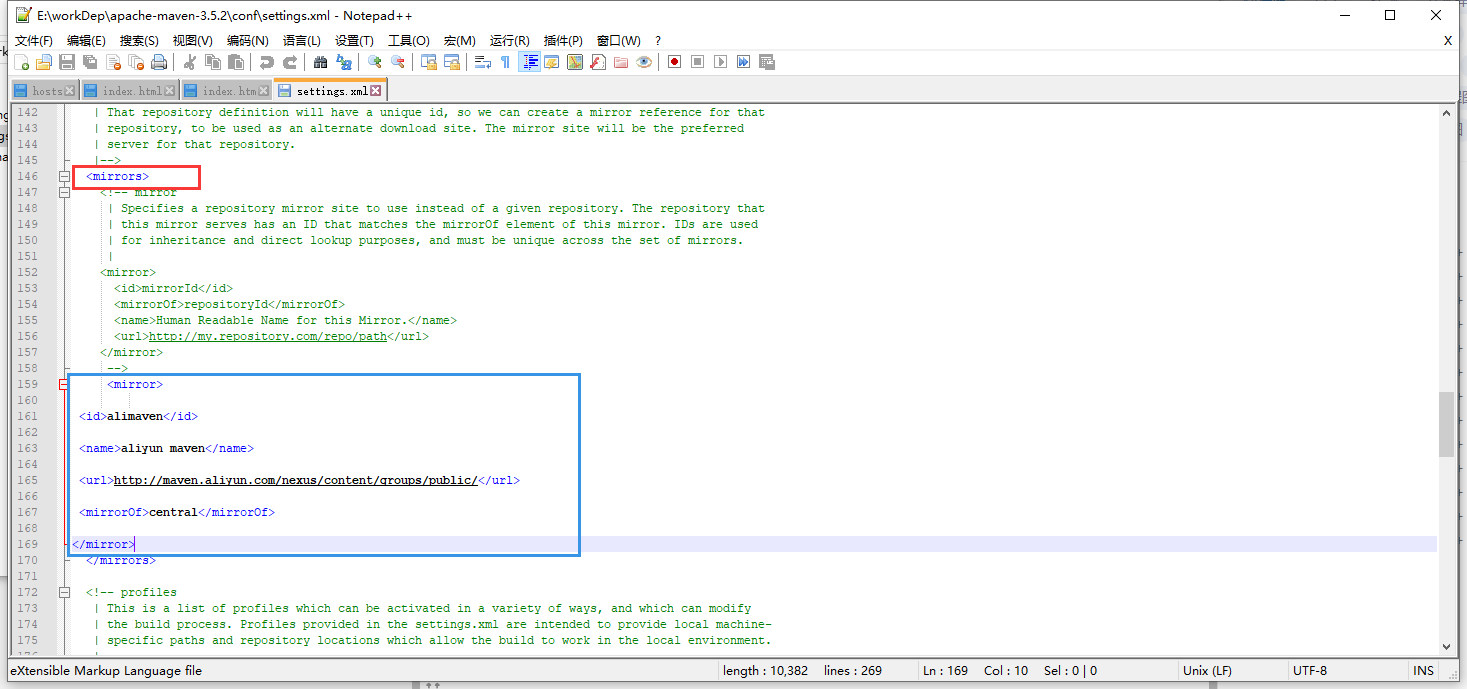Open Function List toolbar icon
The height and width of the screenshot is (689, 1467).
[x=598, y=62]
